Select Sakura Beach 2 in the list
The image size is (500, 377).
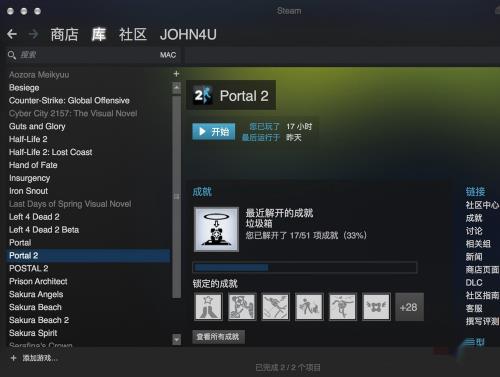39,320
